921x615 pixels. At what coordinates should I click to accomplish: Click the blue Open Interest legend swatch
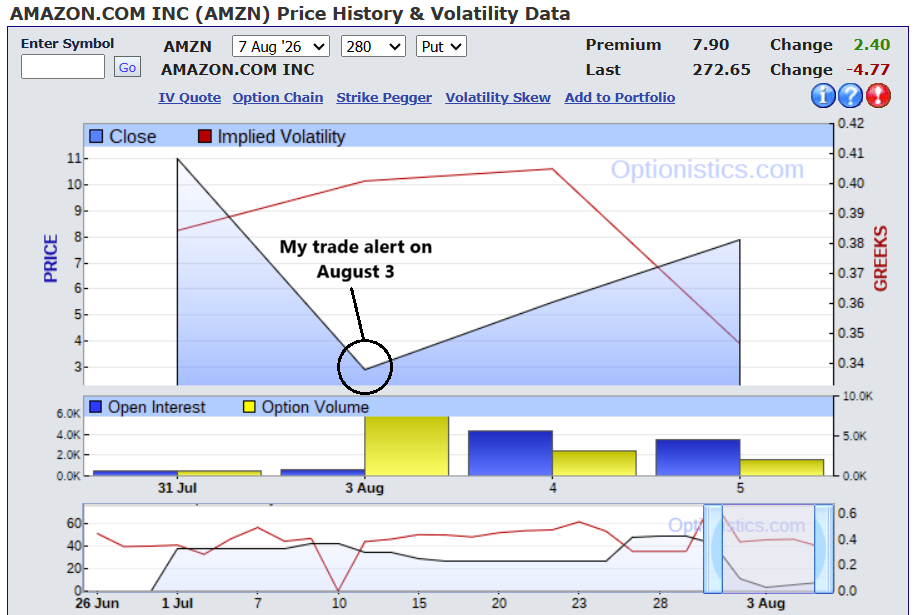pos(96,406)
